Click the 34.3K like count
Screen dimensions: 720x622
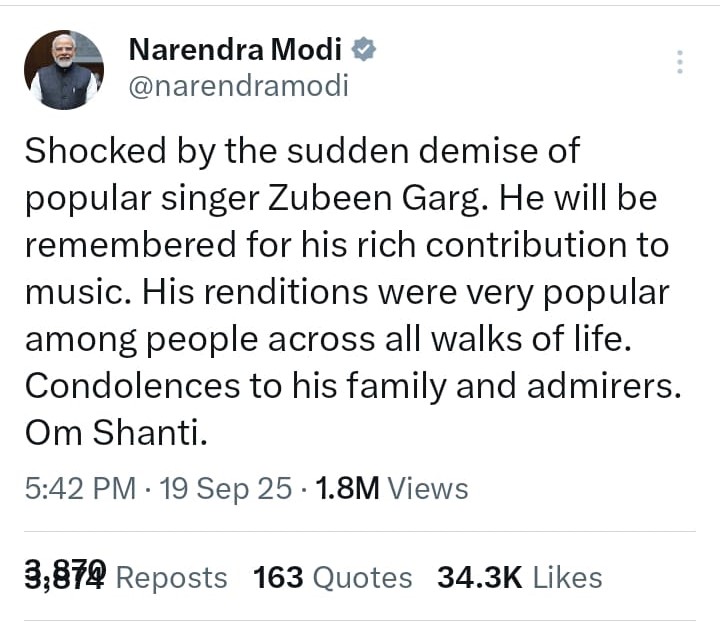click(480, 577)
